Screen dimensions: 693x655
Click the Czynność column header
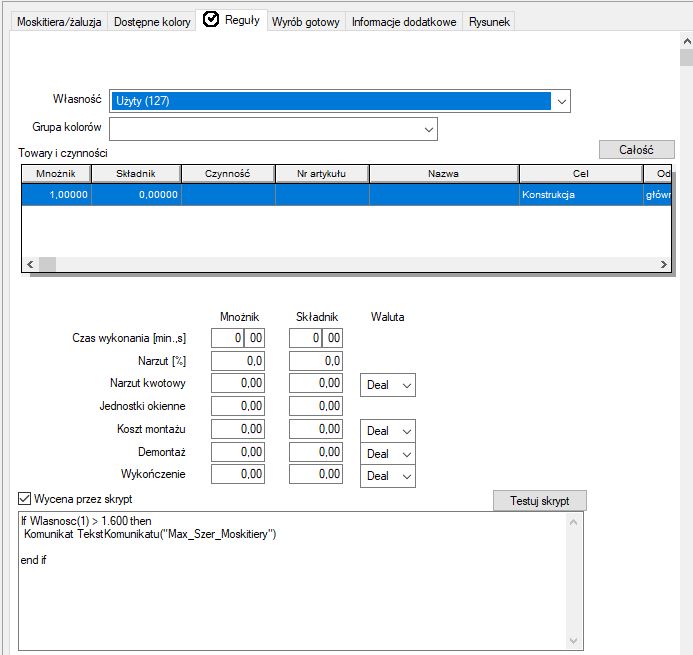click(x=228, y=174)
